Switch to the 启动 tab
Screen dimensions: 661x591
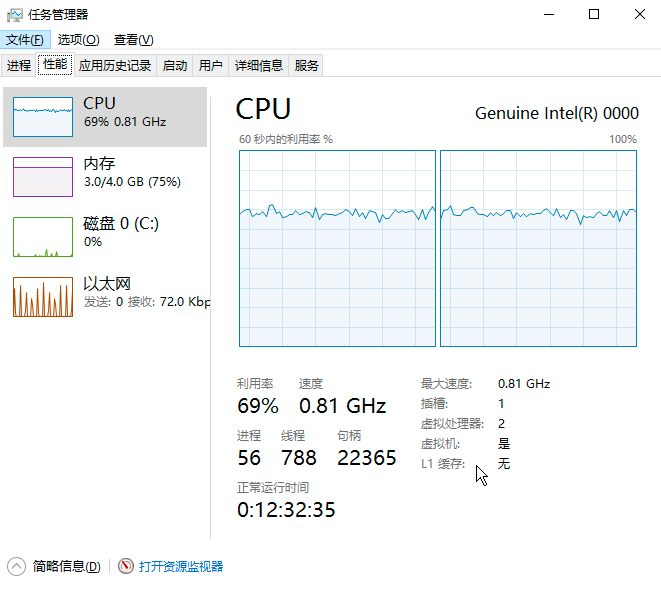coord(175,66)
